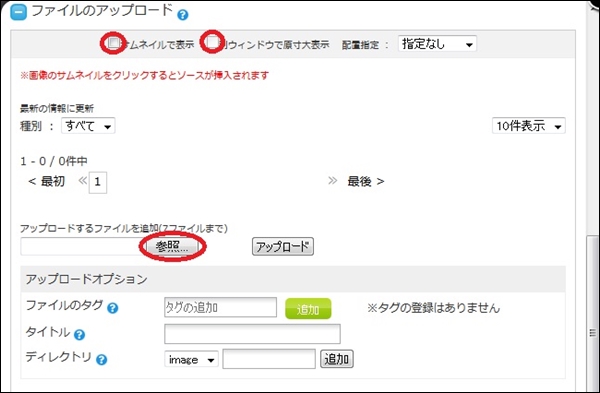Tick the 別ウィンドウで原寸大表示 checkbox
The image size is (600, 393).
[x=213, y=41]
